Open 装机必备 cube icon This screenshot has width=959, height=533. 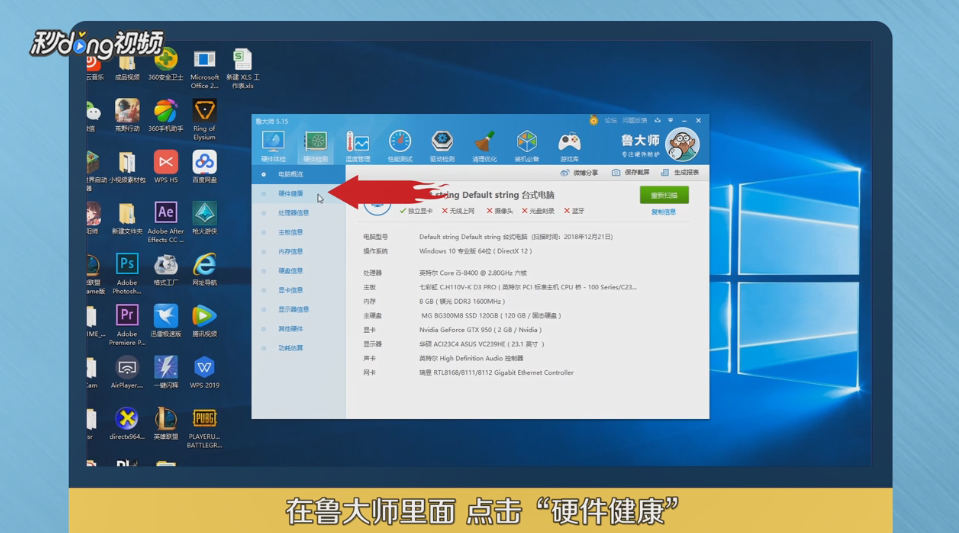tap(527, 146)
